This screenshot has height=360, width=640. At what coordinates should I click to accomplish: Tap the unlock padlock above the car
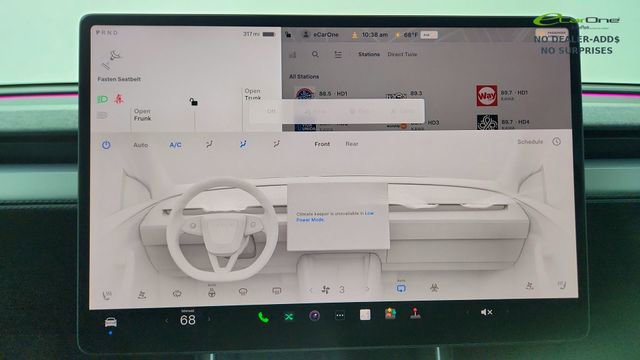(193, 101)
